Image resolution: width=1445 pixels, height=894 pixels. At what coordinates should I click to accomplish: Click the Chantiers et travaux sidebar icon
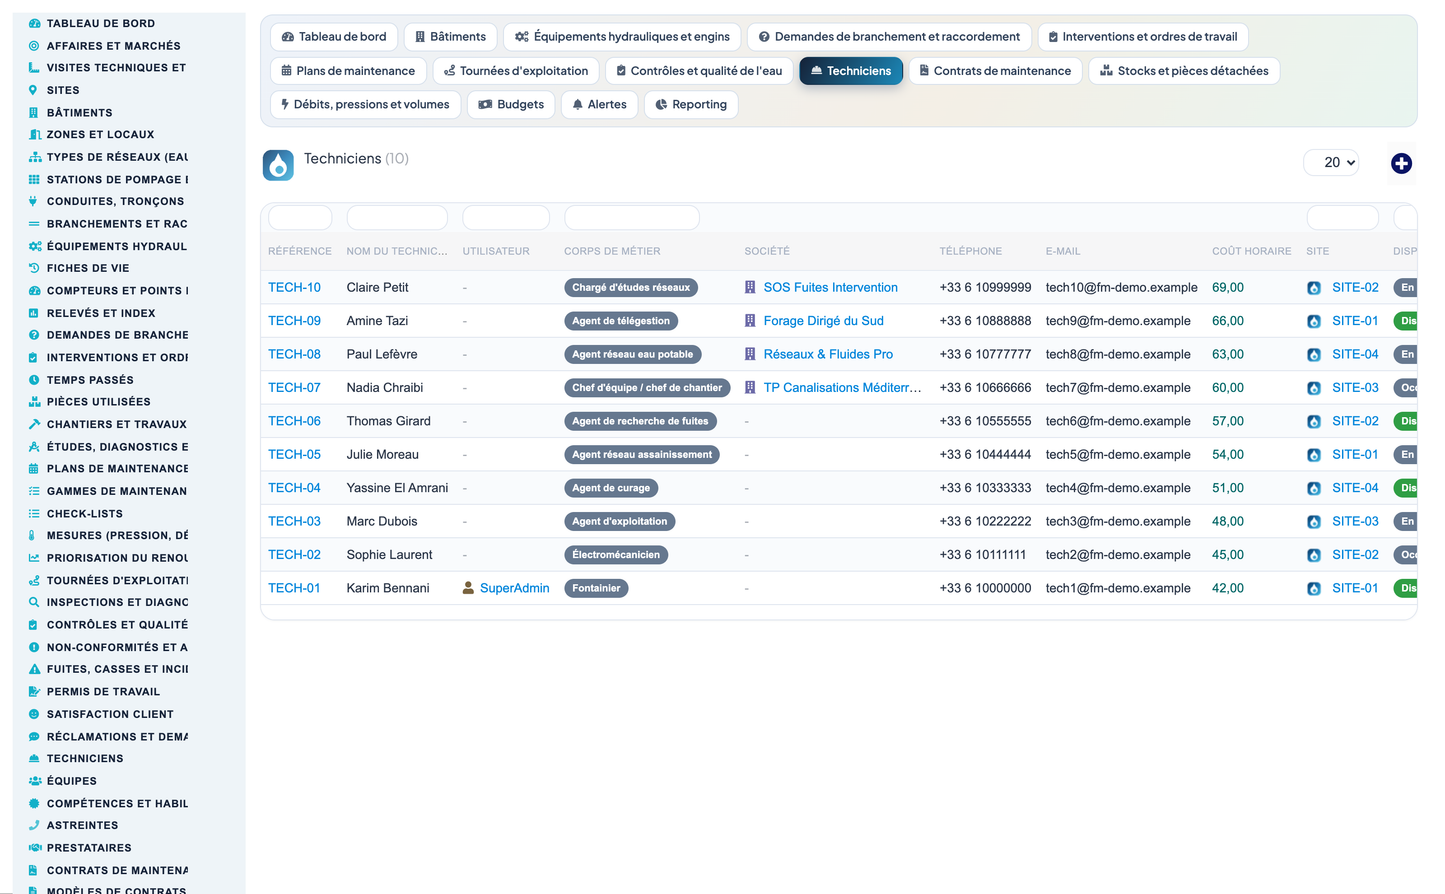pos(34,424)
